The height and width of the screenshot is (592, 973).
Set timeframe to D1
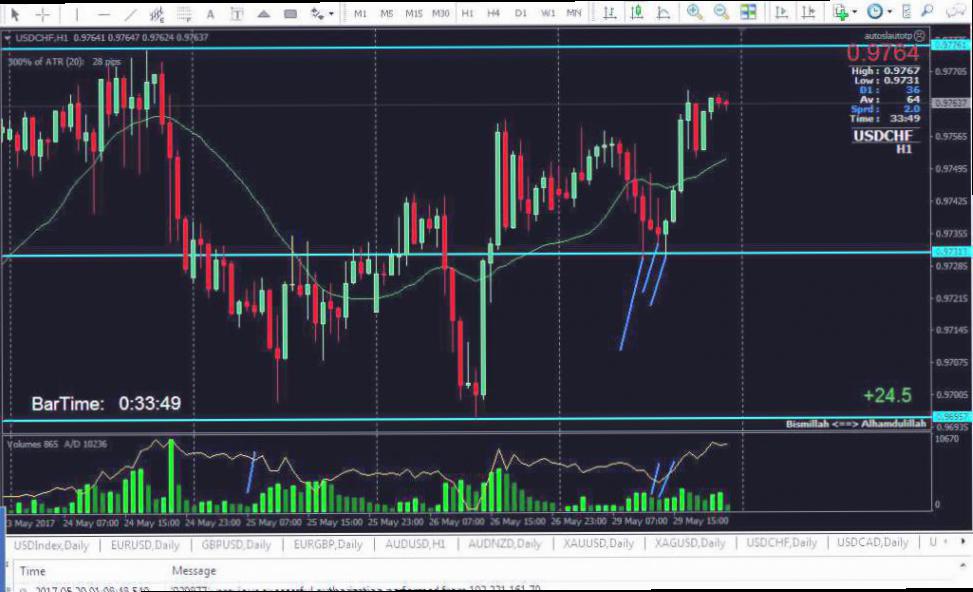click(x=521, y=14)
